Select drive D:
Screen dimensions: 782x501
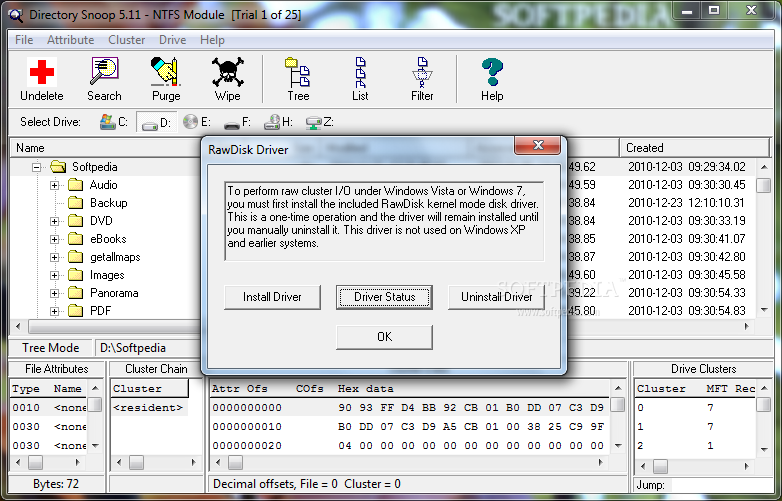[x=156, y=123]
